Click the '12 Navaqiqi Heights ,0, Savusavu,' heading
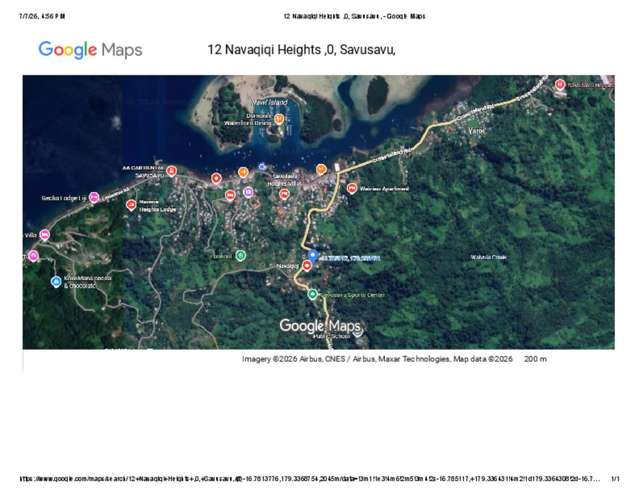Image resolution: width=639 pixels, height=494 pixels. (301, 50)
